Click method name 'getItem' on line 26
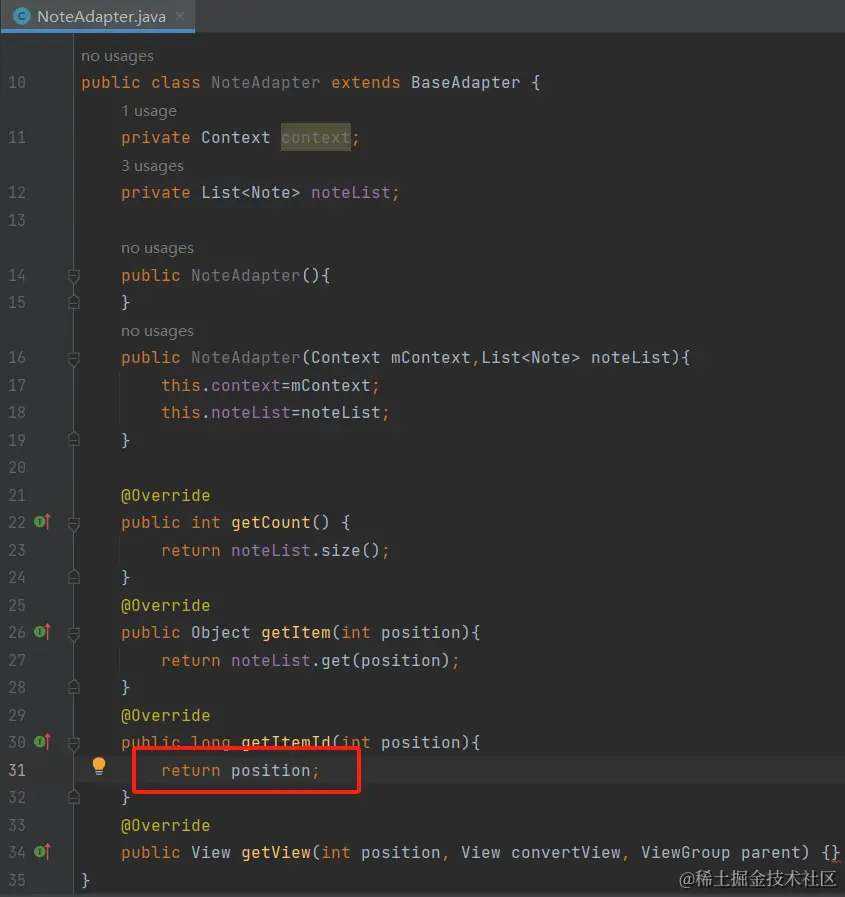 [x=296, y=632]
